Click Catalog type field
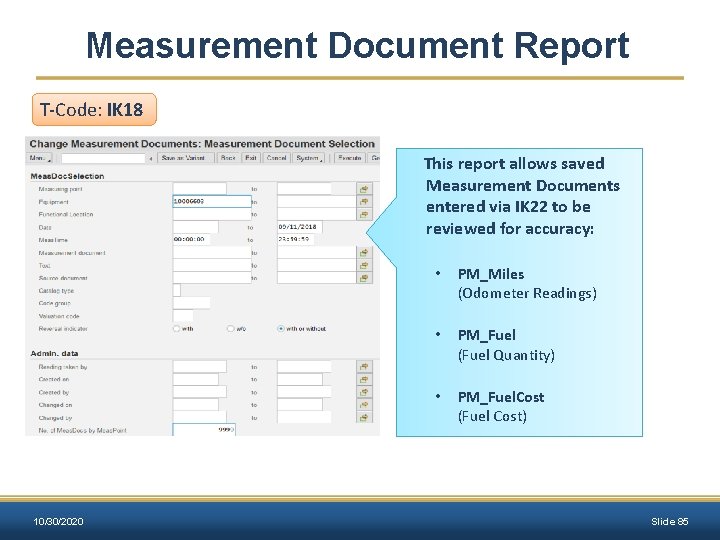720x540 pixels. coord(177,290)
